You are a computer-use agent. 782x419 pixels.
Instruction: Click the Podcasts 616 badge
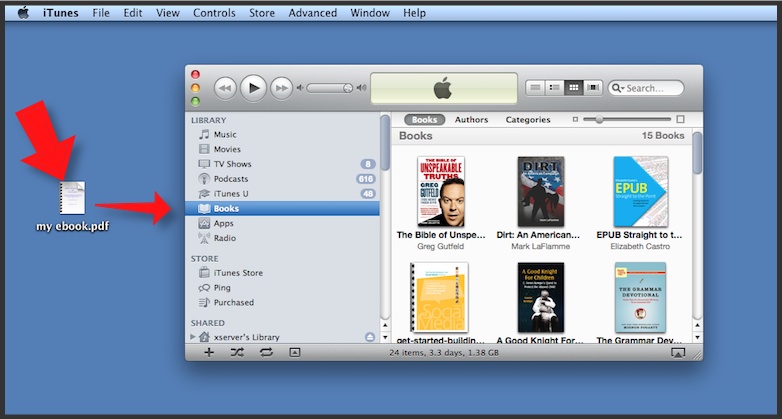[x=366, y=179]
